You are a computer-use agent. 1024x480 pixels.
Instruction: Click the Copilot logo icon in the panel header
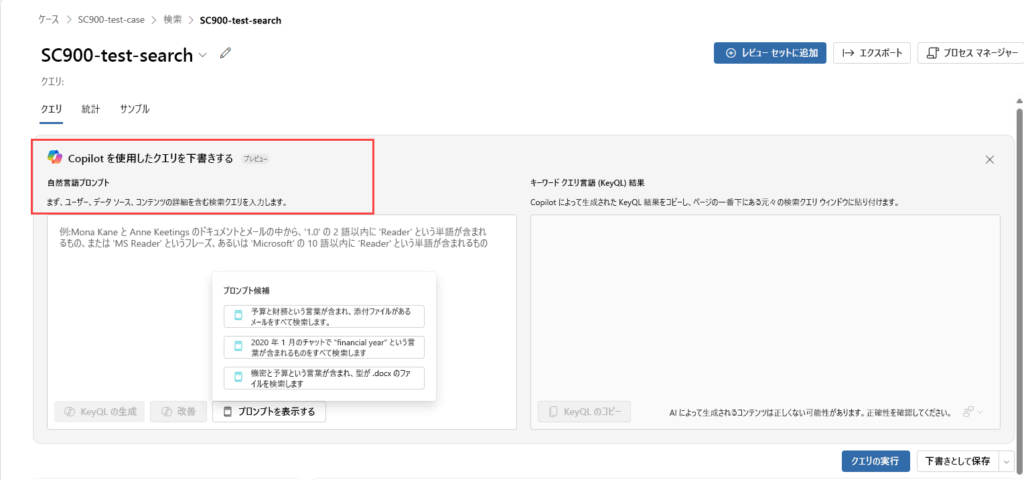tap(55, 157)
